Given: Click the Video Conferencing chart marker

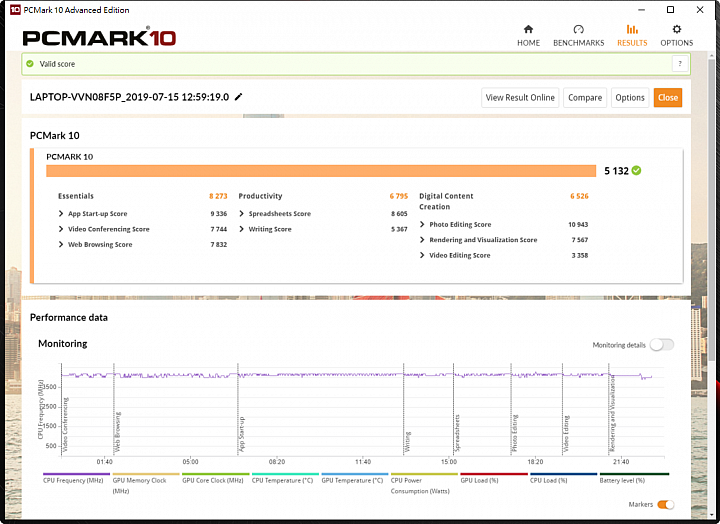Looking at the screenshot, I should pyautogui.click(x=65, y=424).
